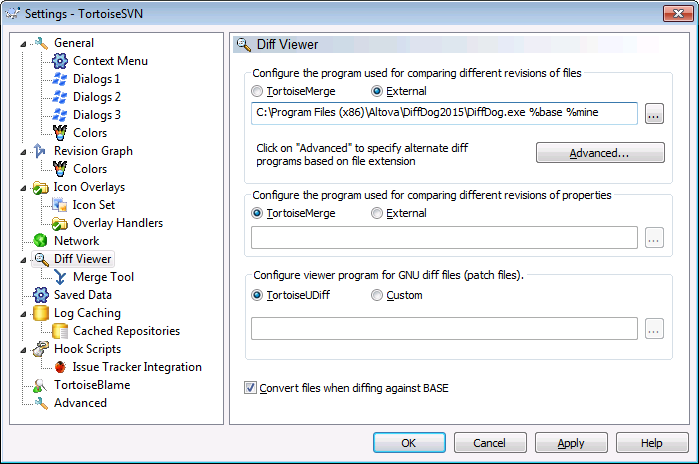This screenshot has height=464, width=699.
Task: Choose Custom viewer for GNU diff files
Action: click(x=377, y=295)
